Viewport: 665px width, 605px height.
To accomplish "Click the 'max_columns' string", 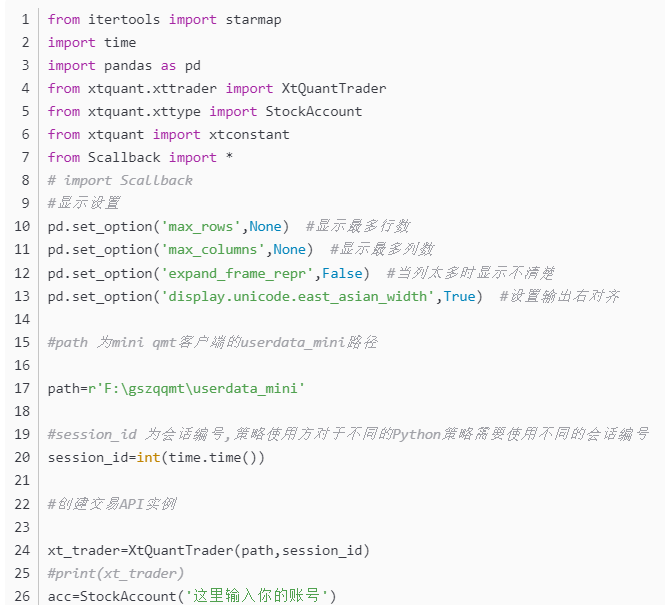I will click(212, 249).
